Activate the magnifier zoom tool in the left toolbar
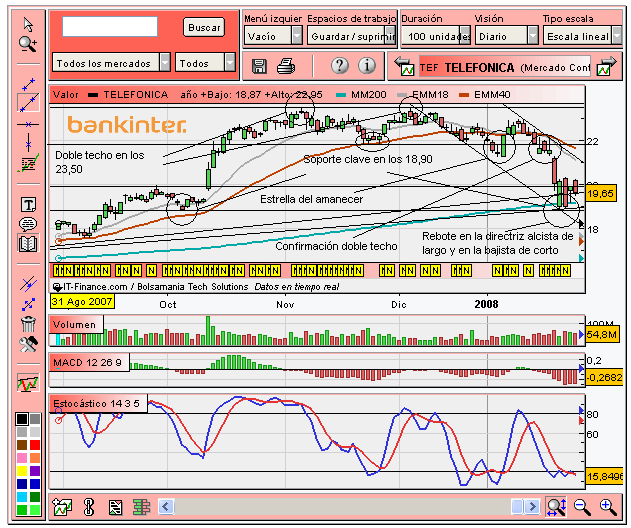 tap(28, 44)
